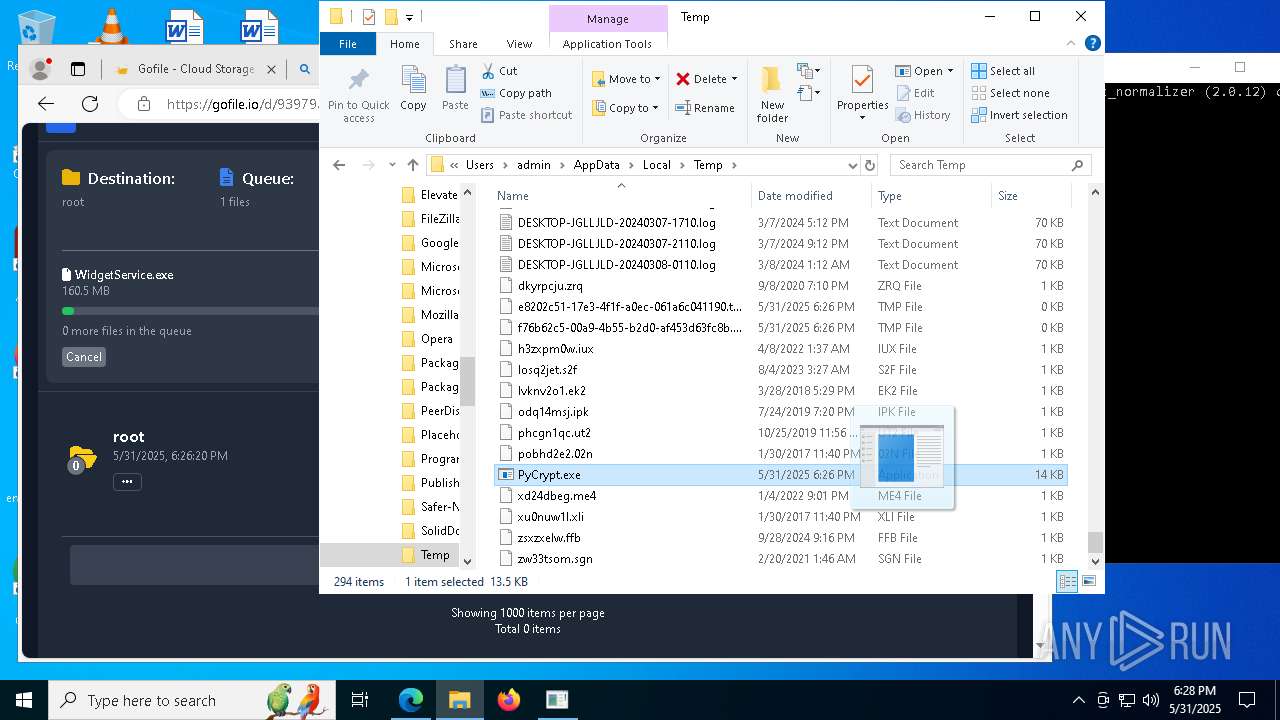Screen dimensions: 1280x720
Task: Open the Open dropdown arrow
Action: [x=950, y=71]
